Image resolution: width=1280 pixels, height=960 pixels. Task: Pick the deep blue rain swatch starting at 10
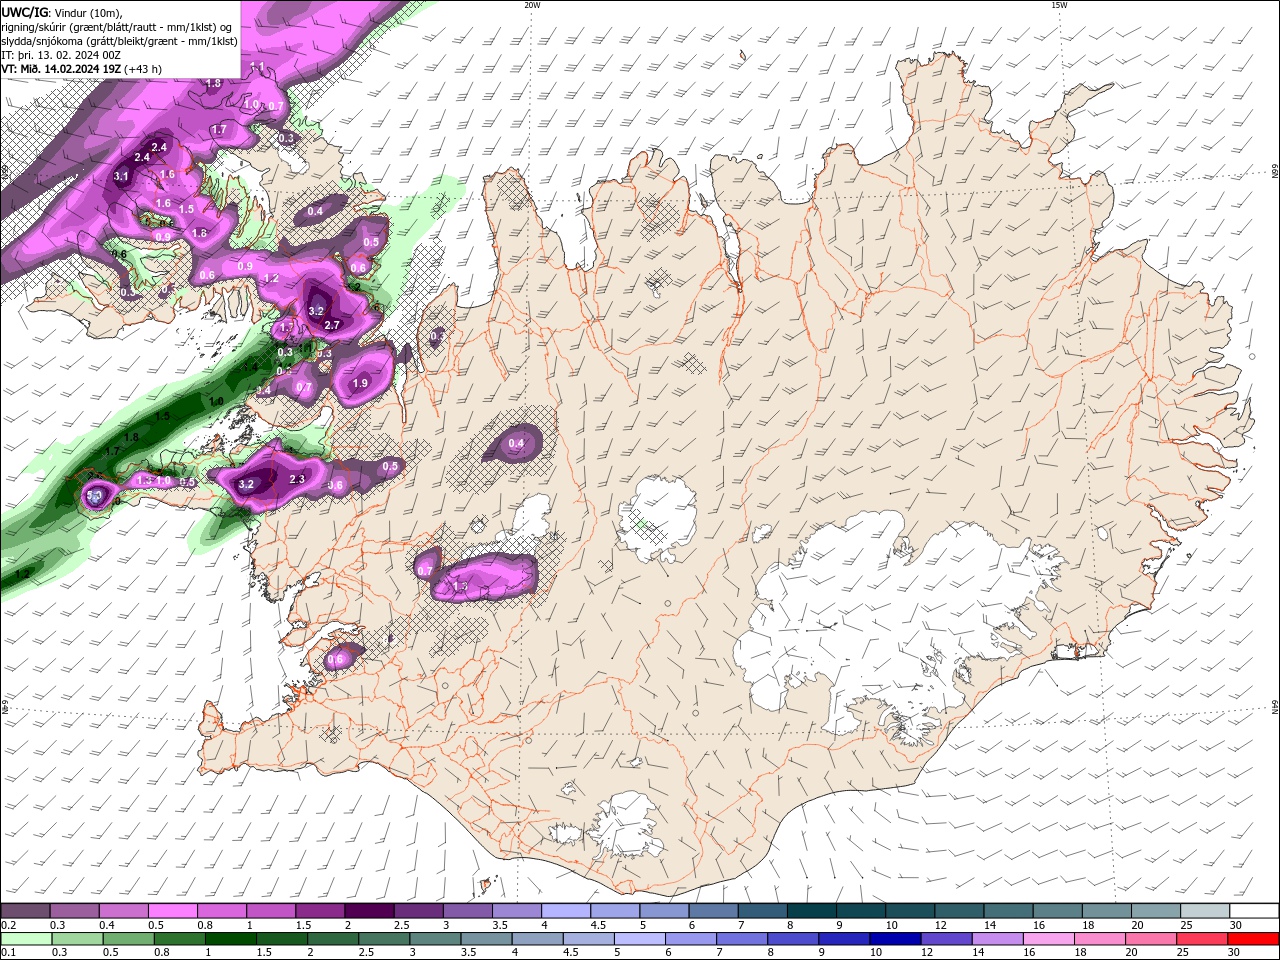(x=895, y=939)
